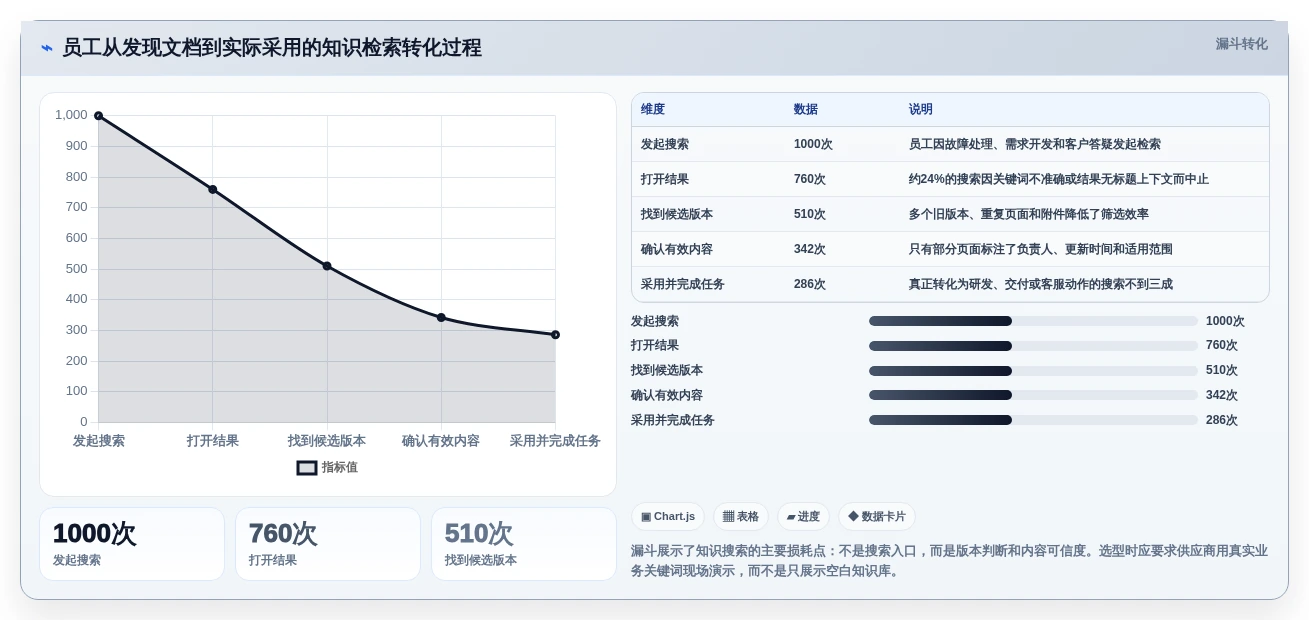Select the 表格 tag chip
Screen dimensions: 1309x620
point(741,516)
